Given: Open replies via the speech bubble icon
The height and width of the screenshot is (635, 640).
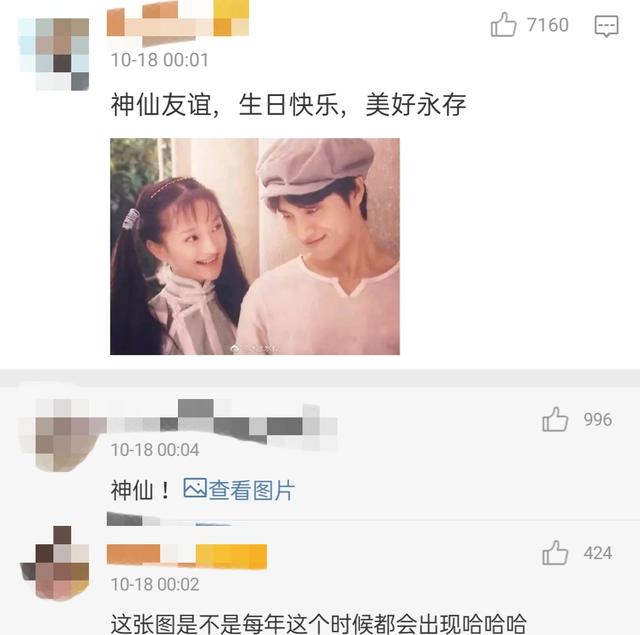Looking at the screenshot, I should pyautogui.click(x=606, y=26).
